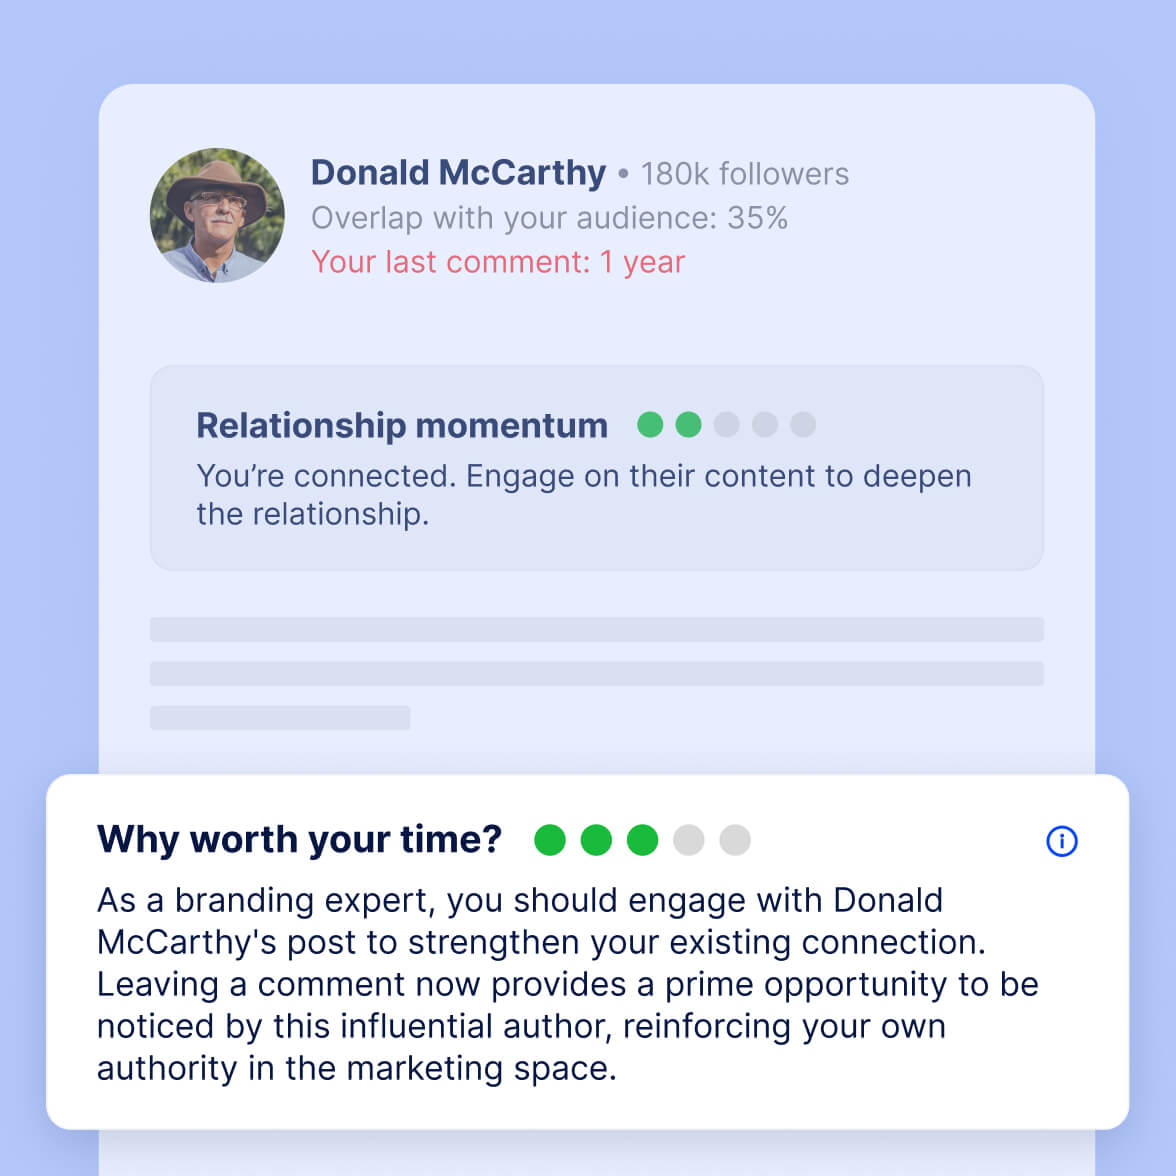The image size is (1176, 1176).
Task: Click fourth gray dot beside Why worth your time
Action: click(688, 840)
